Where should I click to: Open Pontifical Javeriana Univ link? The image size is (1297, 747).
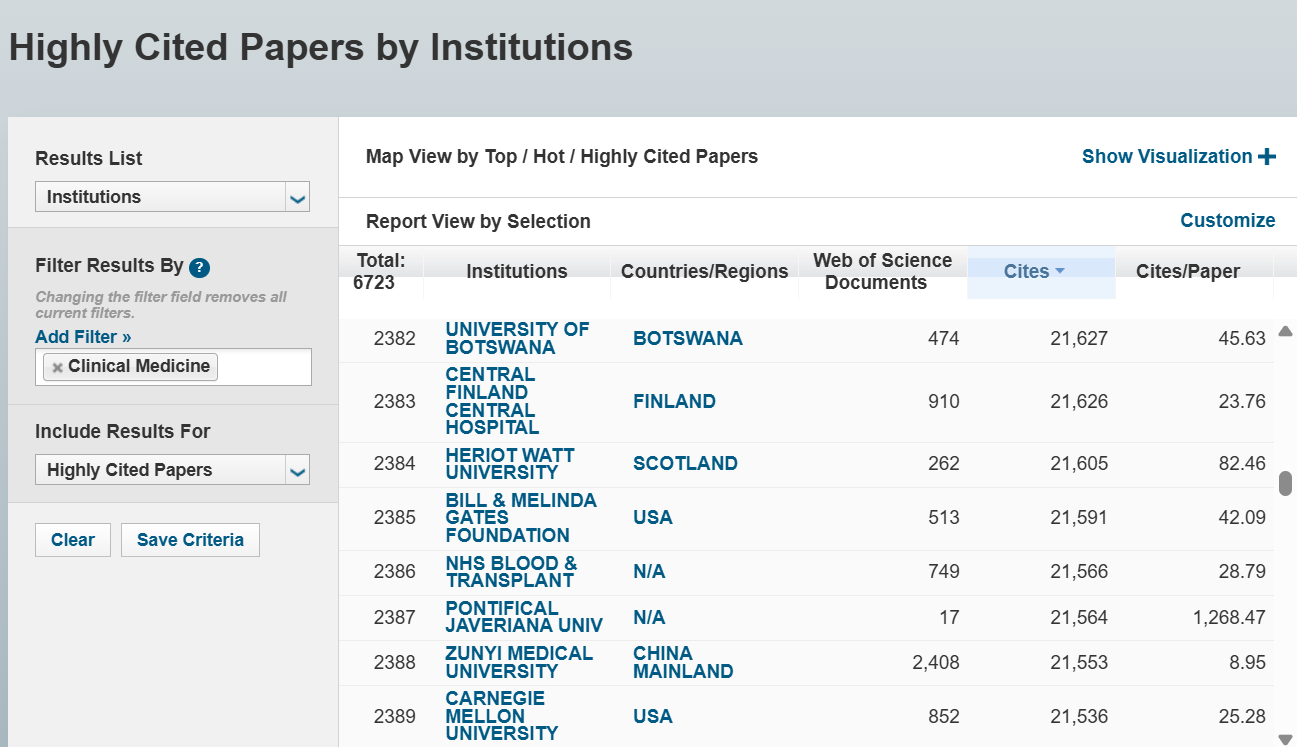point(524,617)
